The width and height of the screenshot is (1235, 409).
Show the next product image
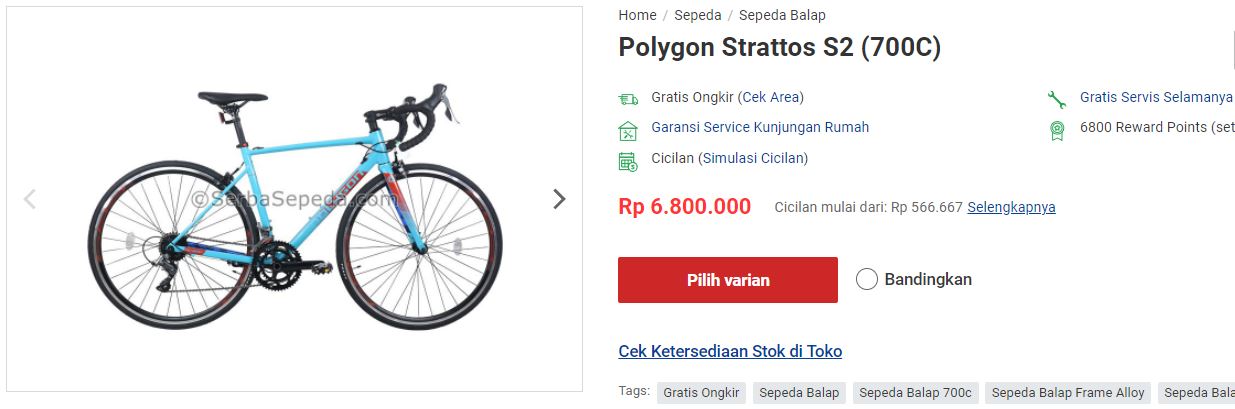[x=559, y=199]
